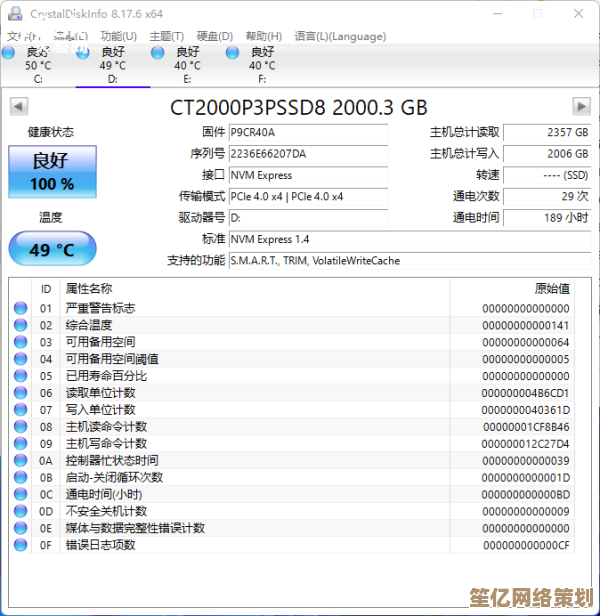Select drive D: status circle icon
The height and width of the screenshot is (616, 600).
click(83, 53)
